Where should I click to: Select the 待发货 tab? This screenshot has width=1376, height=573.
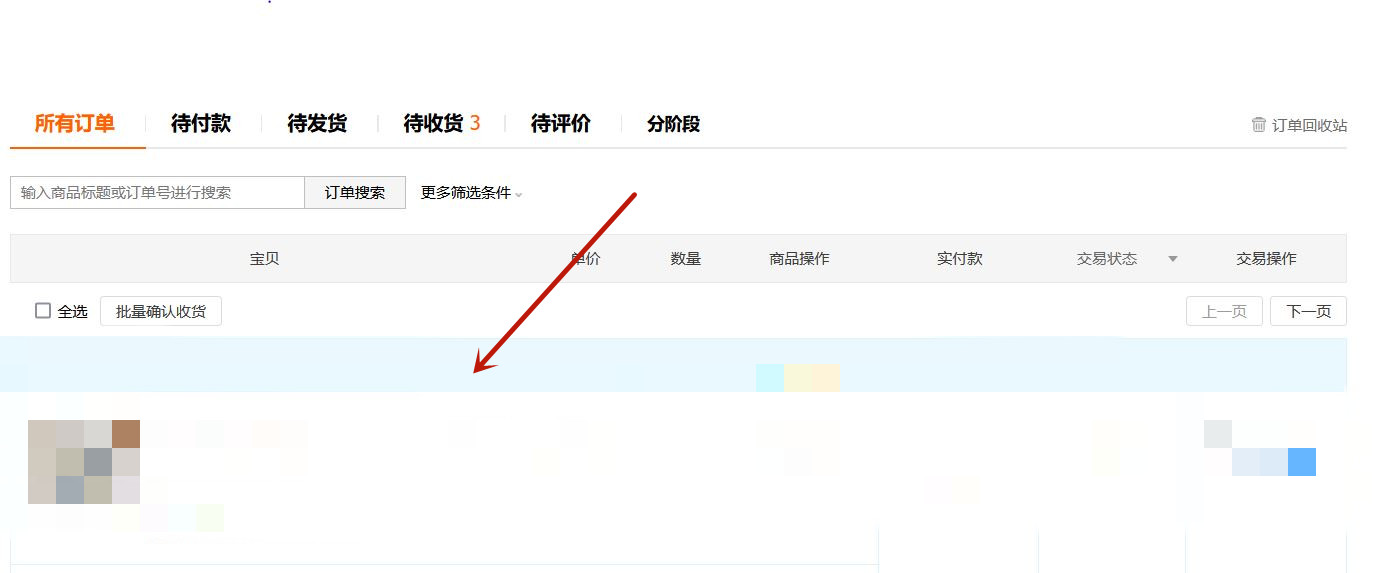tap(317, 124)
